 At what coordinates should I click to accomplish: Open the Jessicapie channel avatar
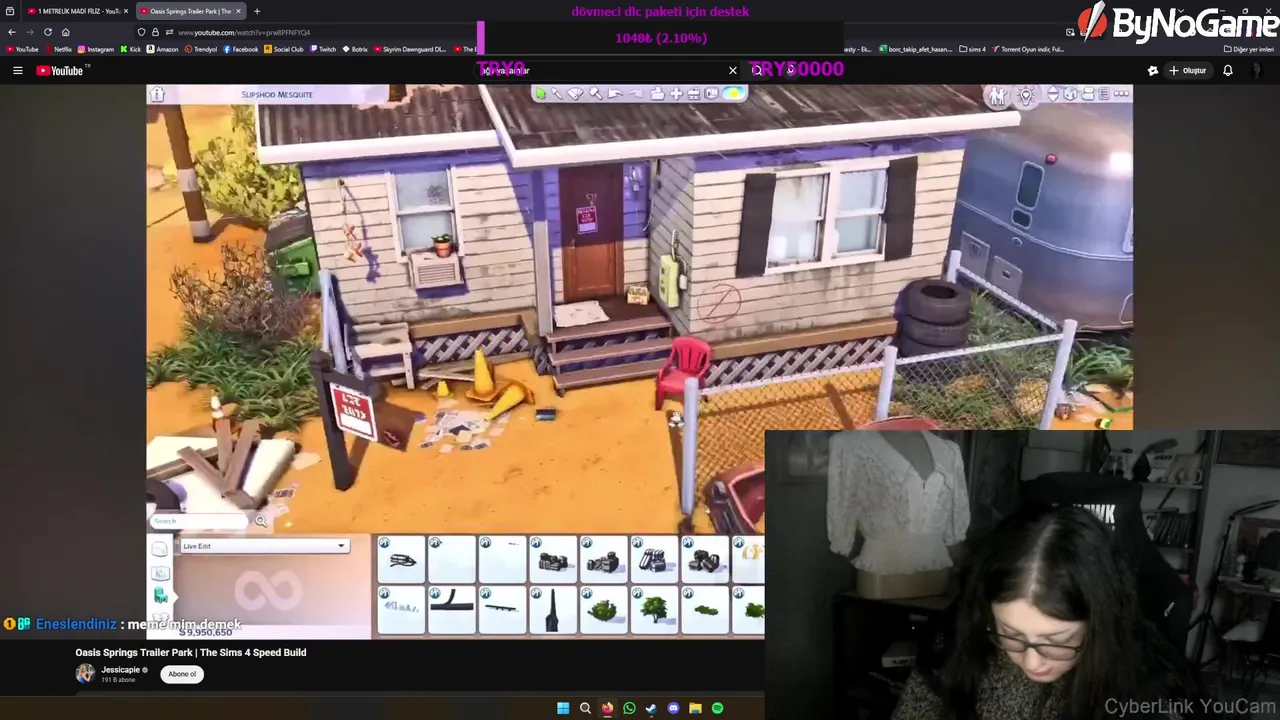pyautogui.click(x=86, y=674)
